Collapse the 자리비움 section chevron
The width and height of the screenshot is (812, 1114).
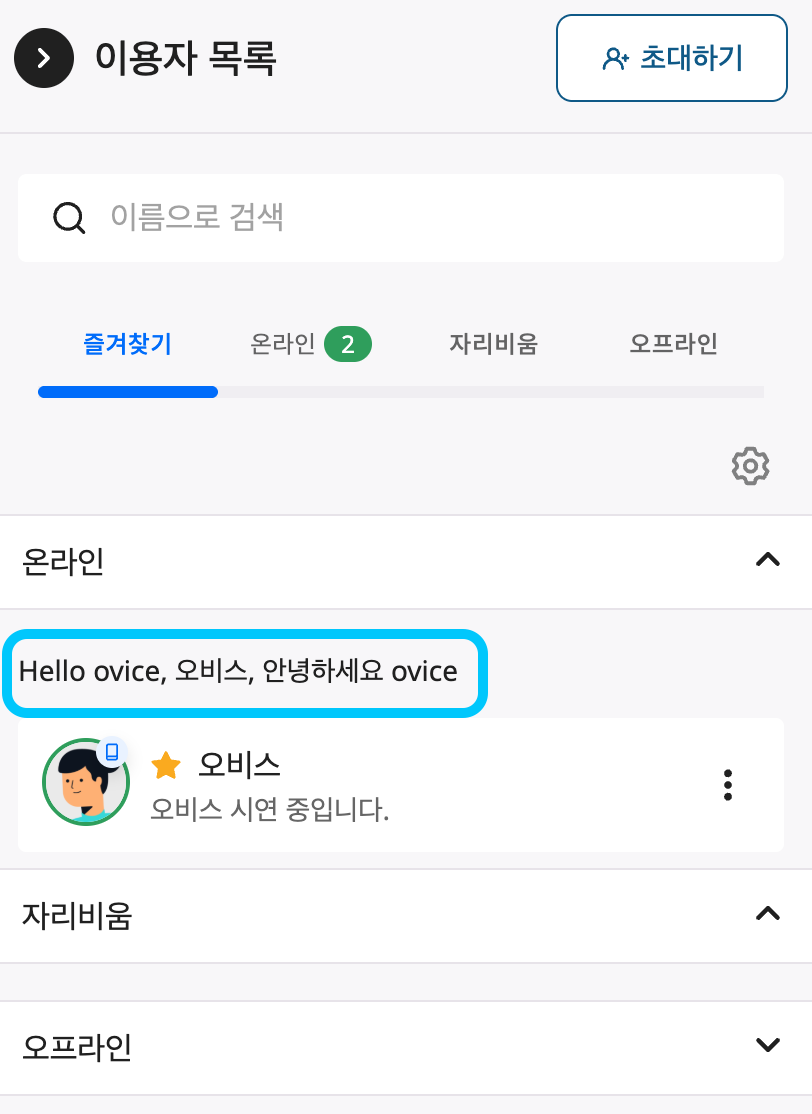[767, 914]
